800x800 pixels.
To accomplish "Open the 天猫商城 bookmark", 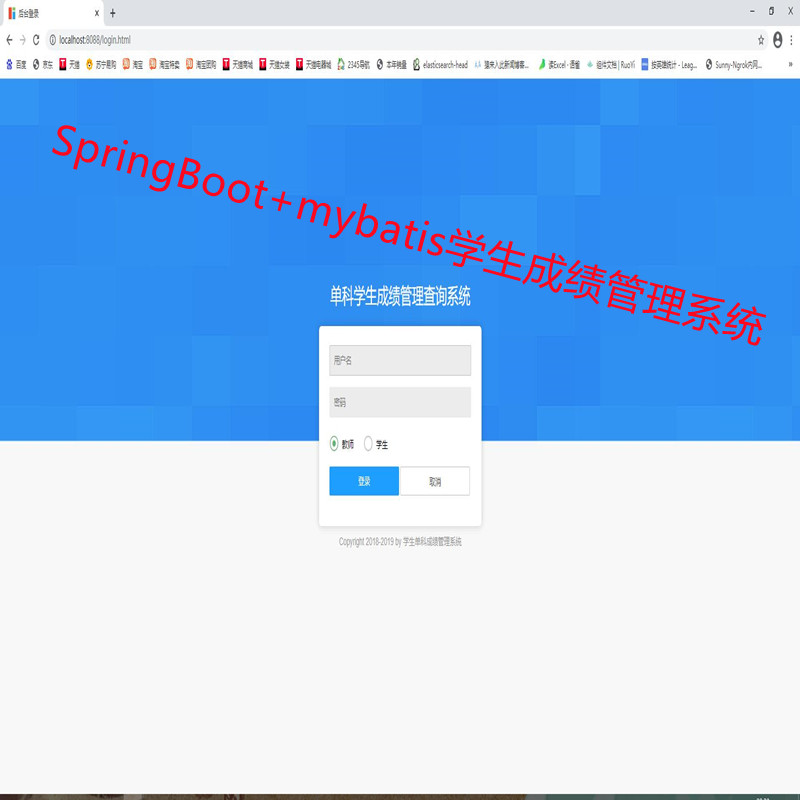I will 238,64.
